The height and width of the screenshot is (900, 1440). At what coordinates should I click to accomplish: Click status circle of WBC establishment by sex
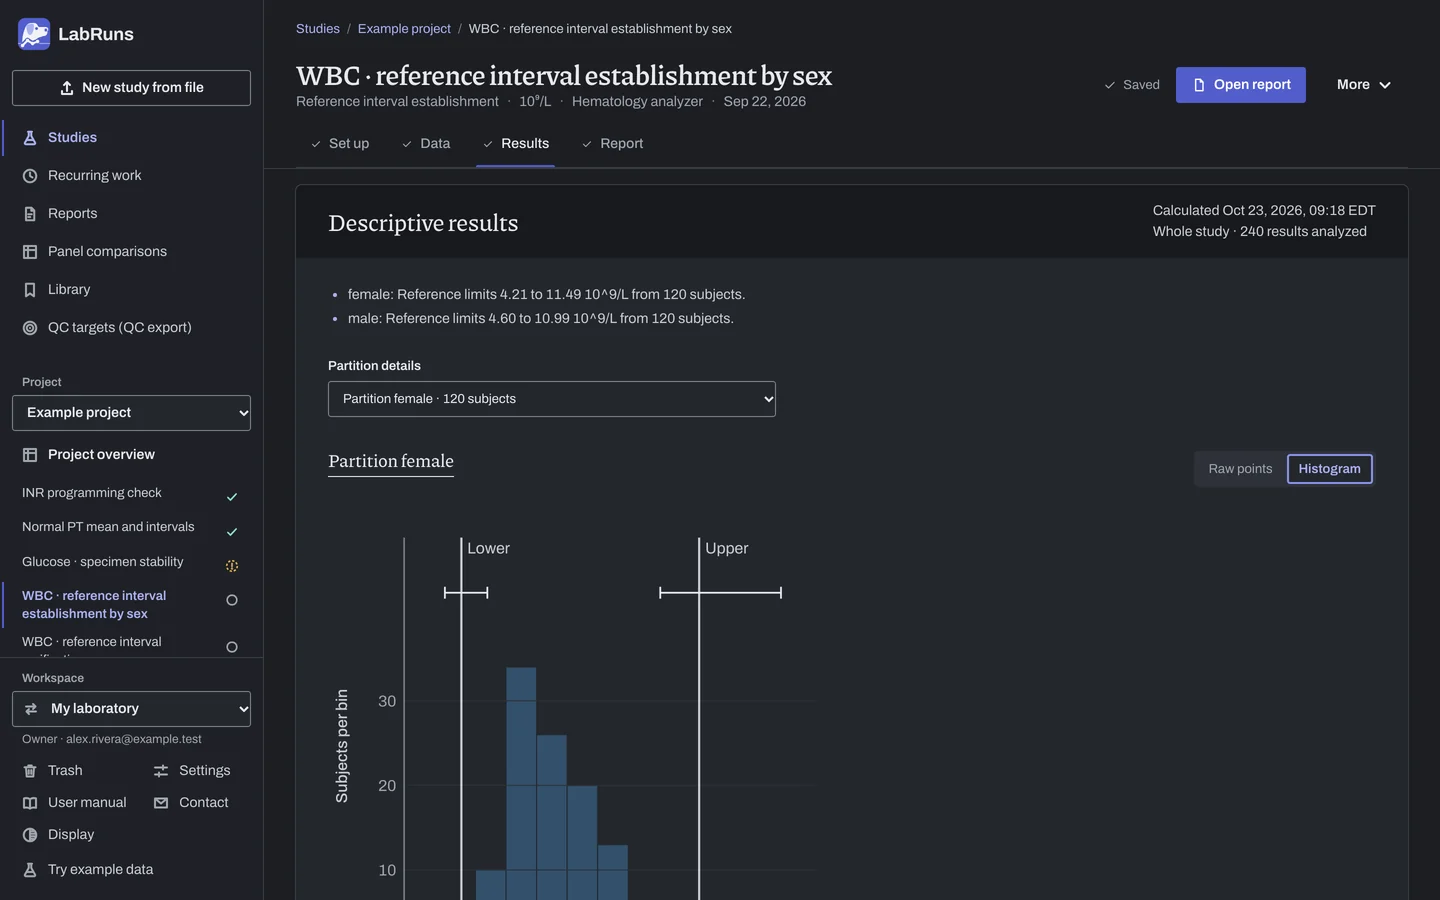(232, 600)
